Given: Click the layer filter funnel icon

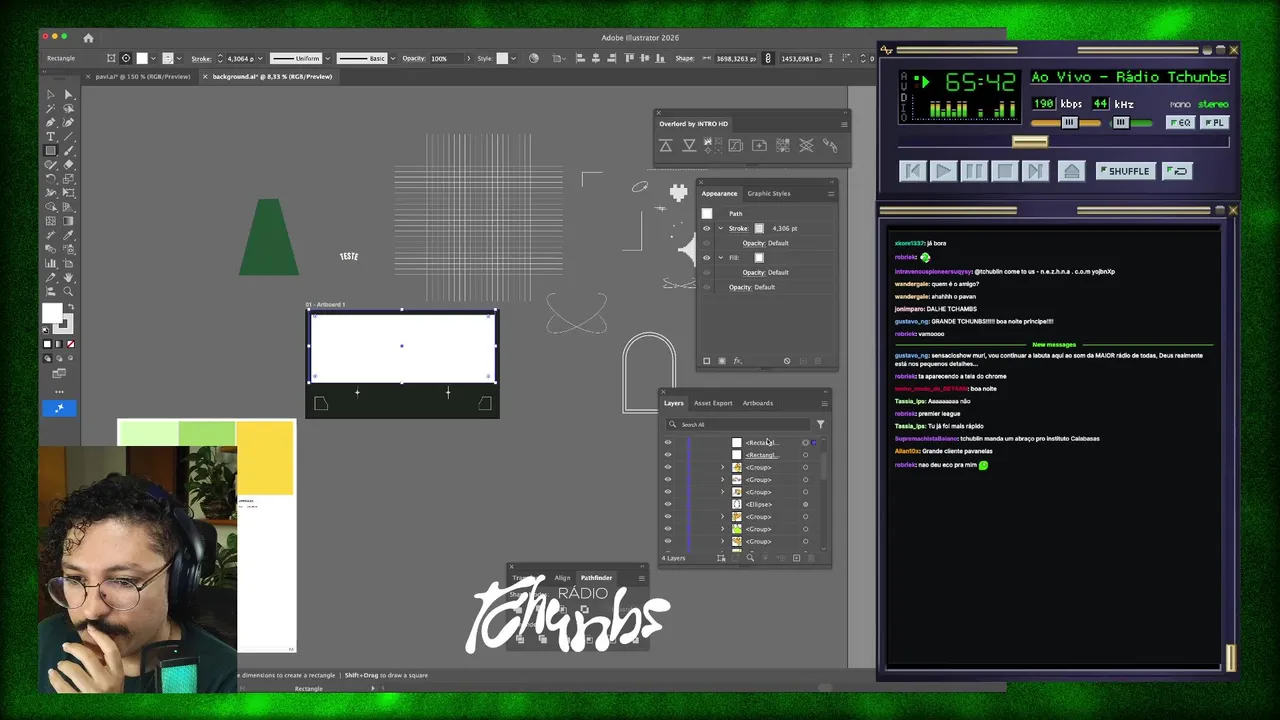Looking at the screenshot, I should click(x=820, y=424).
